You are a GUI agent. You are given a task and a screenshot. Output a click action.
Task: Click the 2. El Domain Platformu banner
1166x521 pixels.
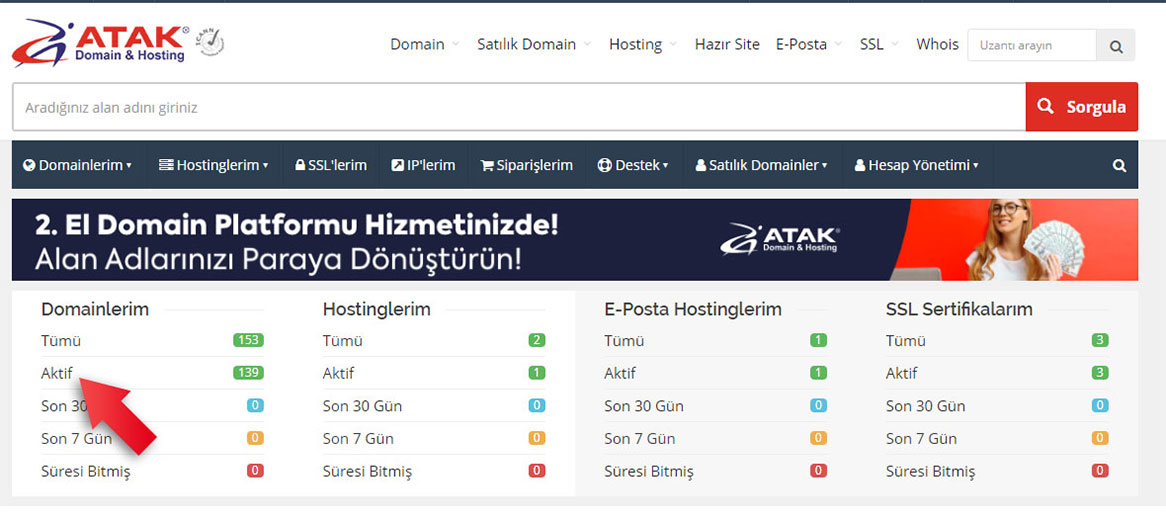coord(575,239)
